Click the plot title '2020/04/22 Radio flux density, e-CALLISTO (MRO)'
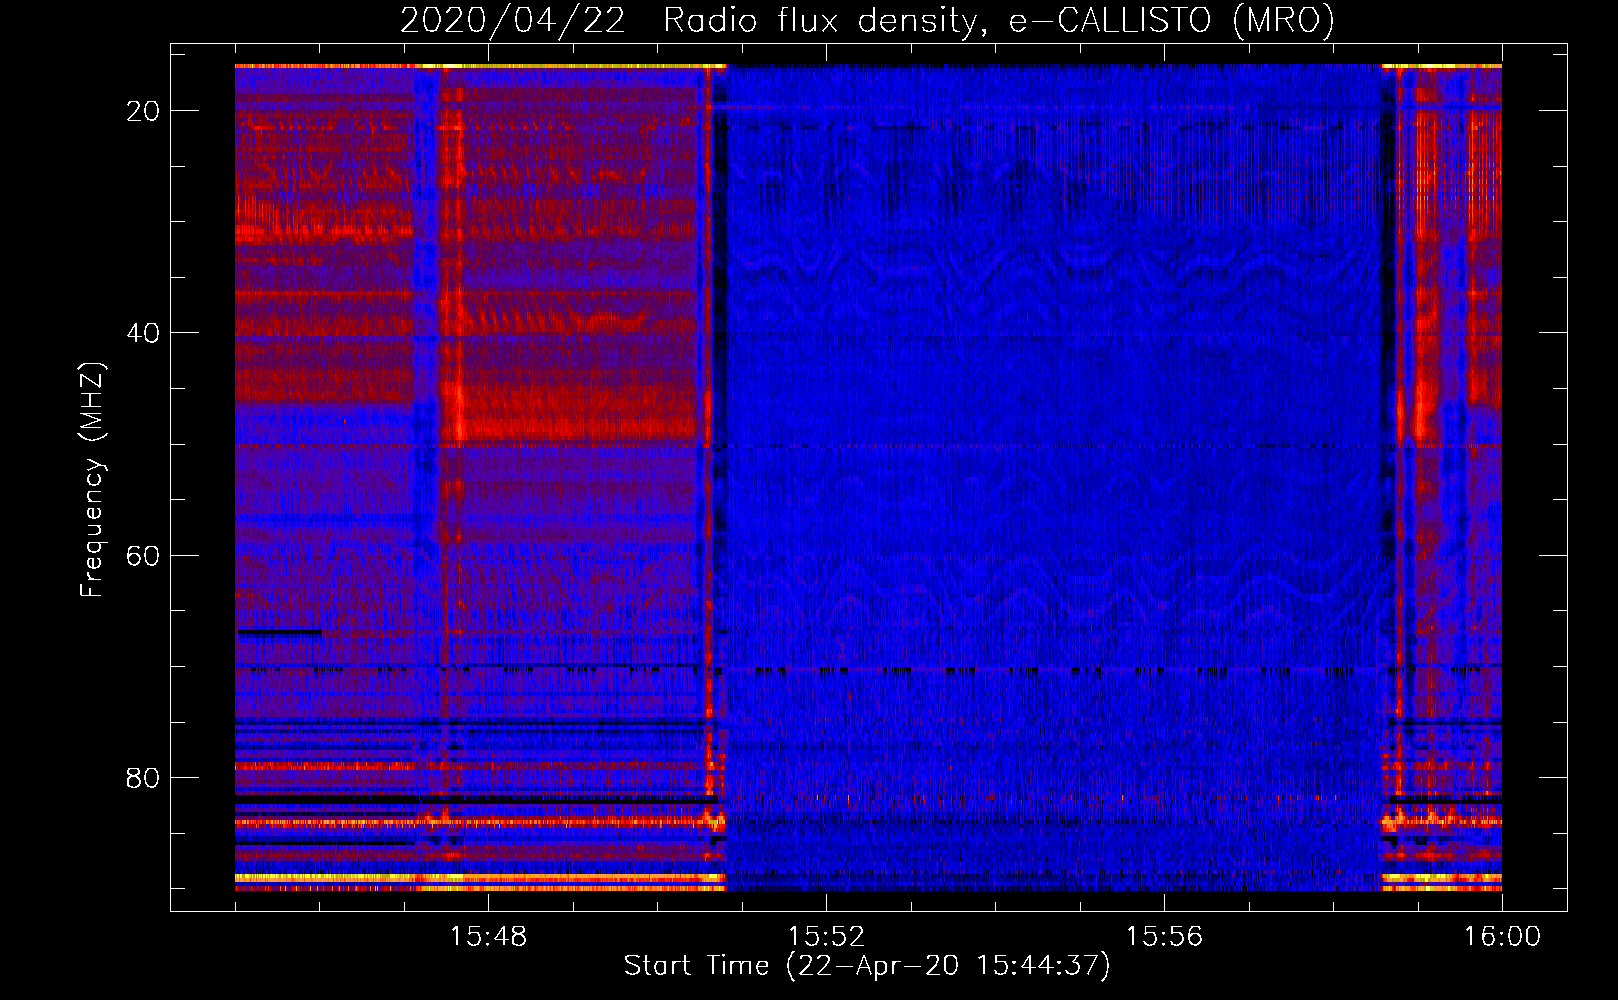The height and width of the screenshot is (1000, 1618). pyautogui.click(x=867, y=20)
